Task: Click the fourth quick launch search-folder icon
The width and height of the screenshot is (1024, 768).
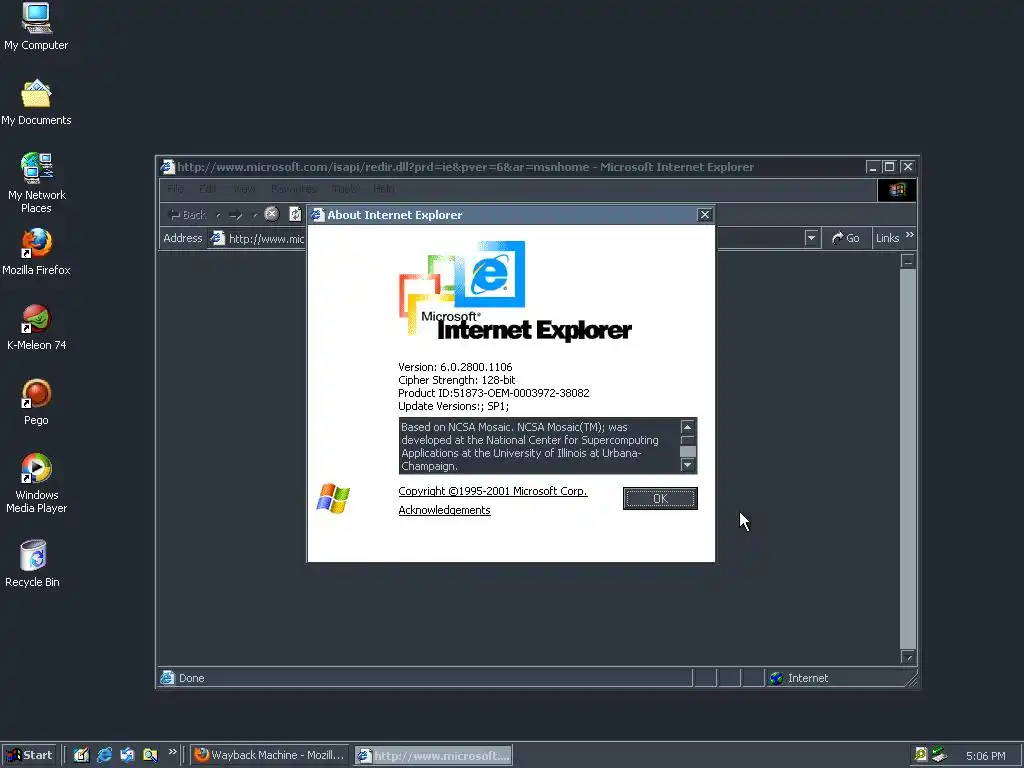Action: click(150, 755)
